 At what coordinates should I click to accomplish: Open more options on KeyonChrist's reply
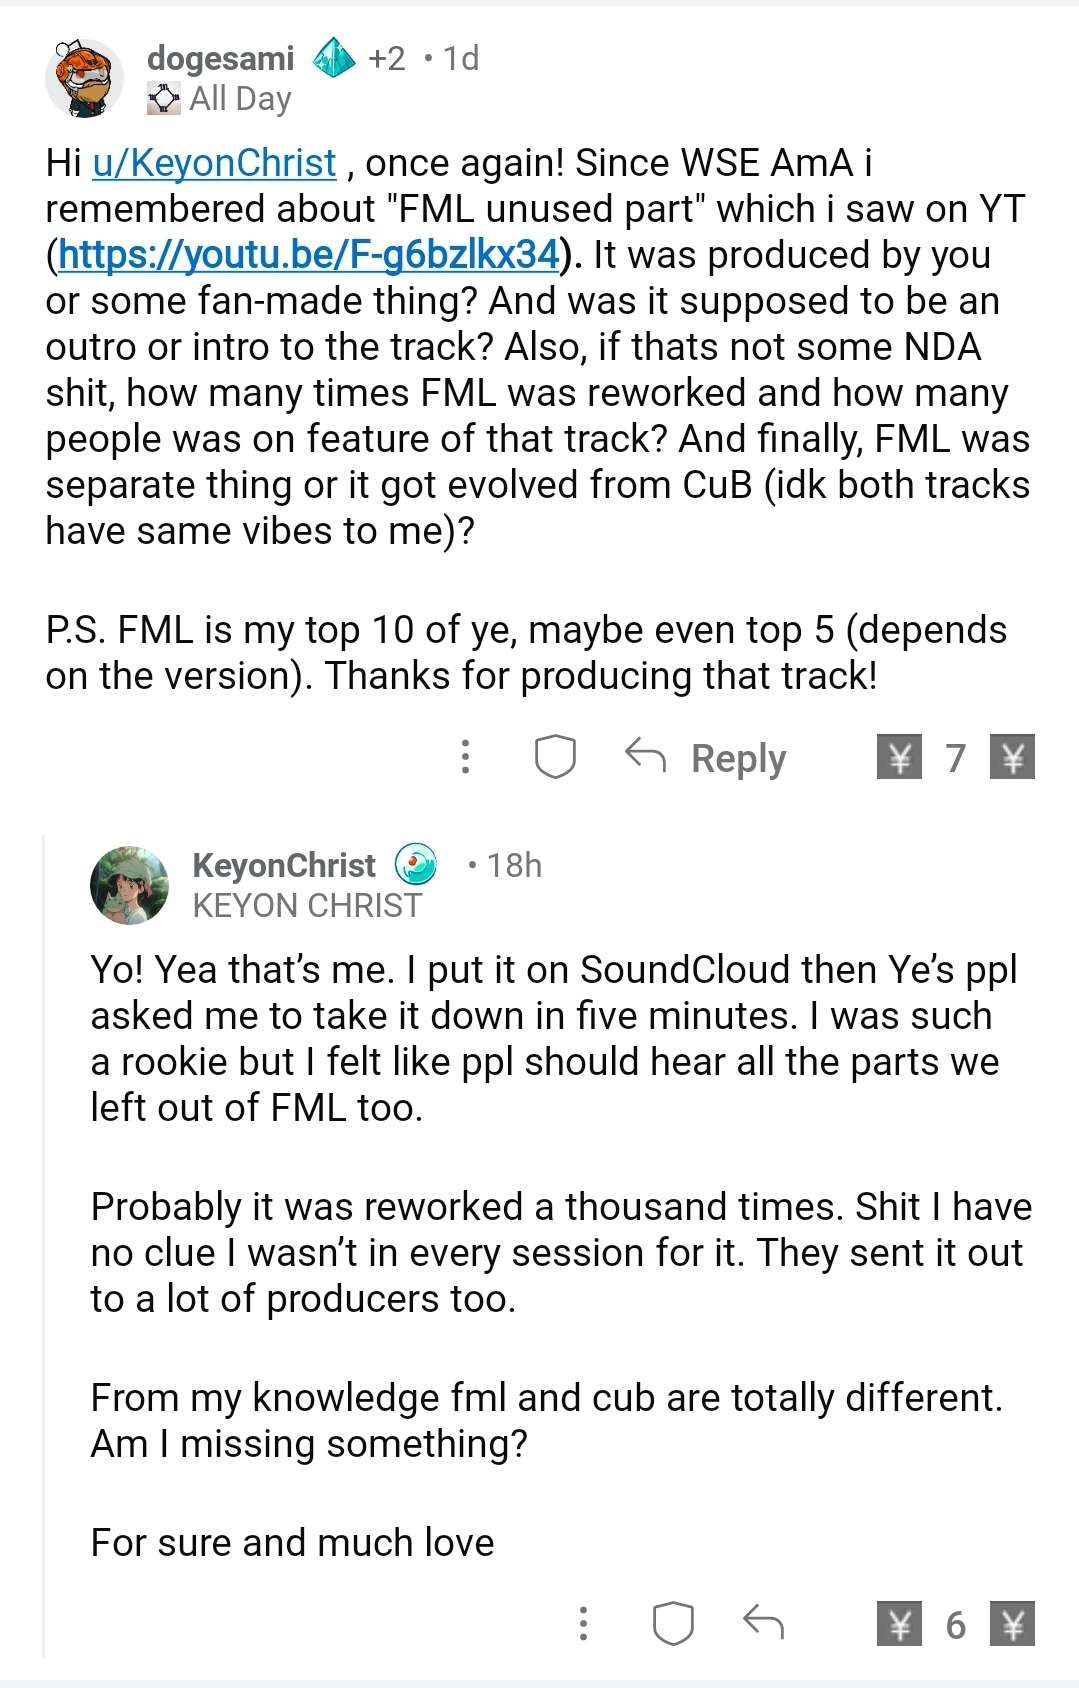click(583, 1623)
